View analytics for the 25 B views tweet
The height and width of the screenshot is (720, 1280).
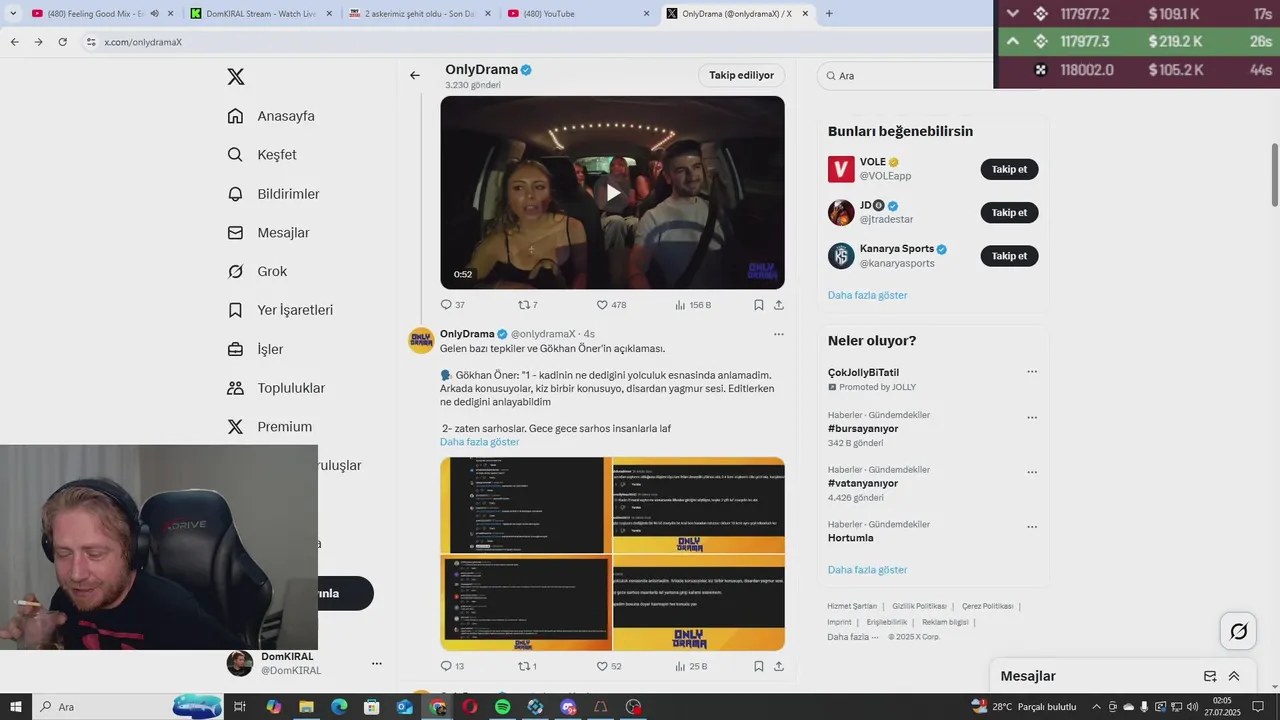coord(691,666)
